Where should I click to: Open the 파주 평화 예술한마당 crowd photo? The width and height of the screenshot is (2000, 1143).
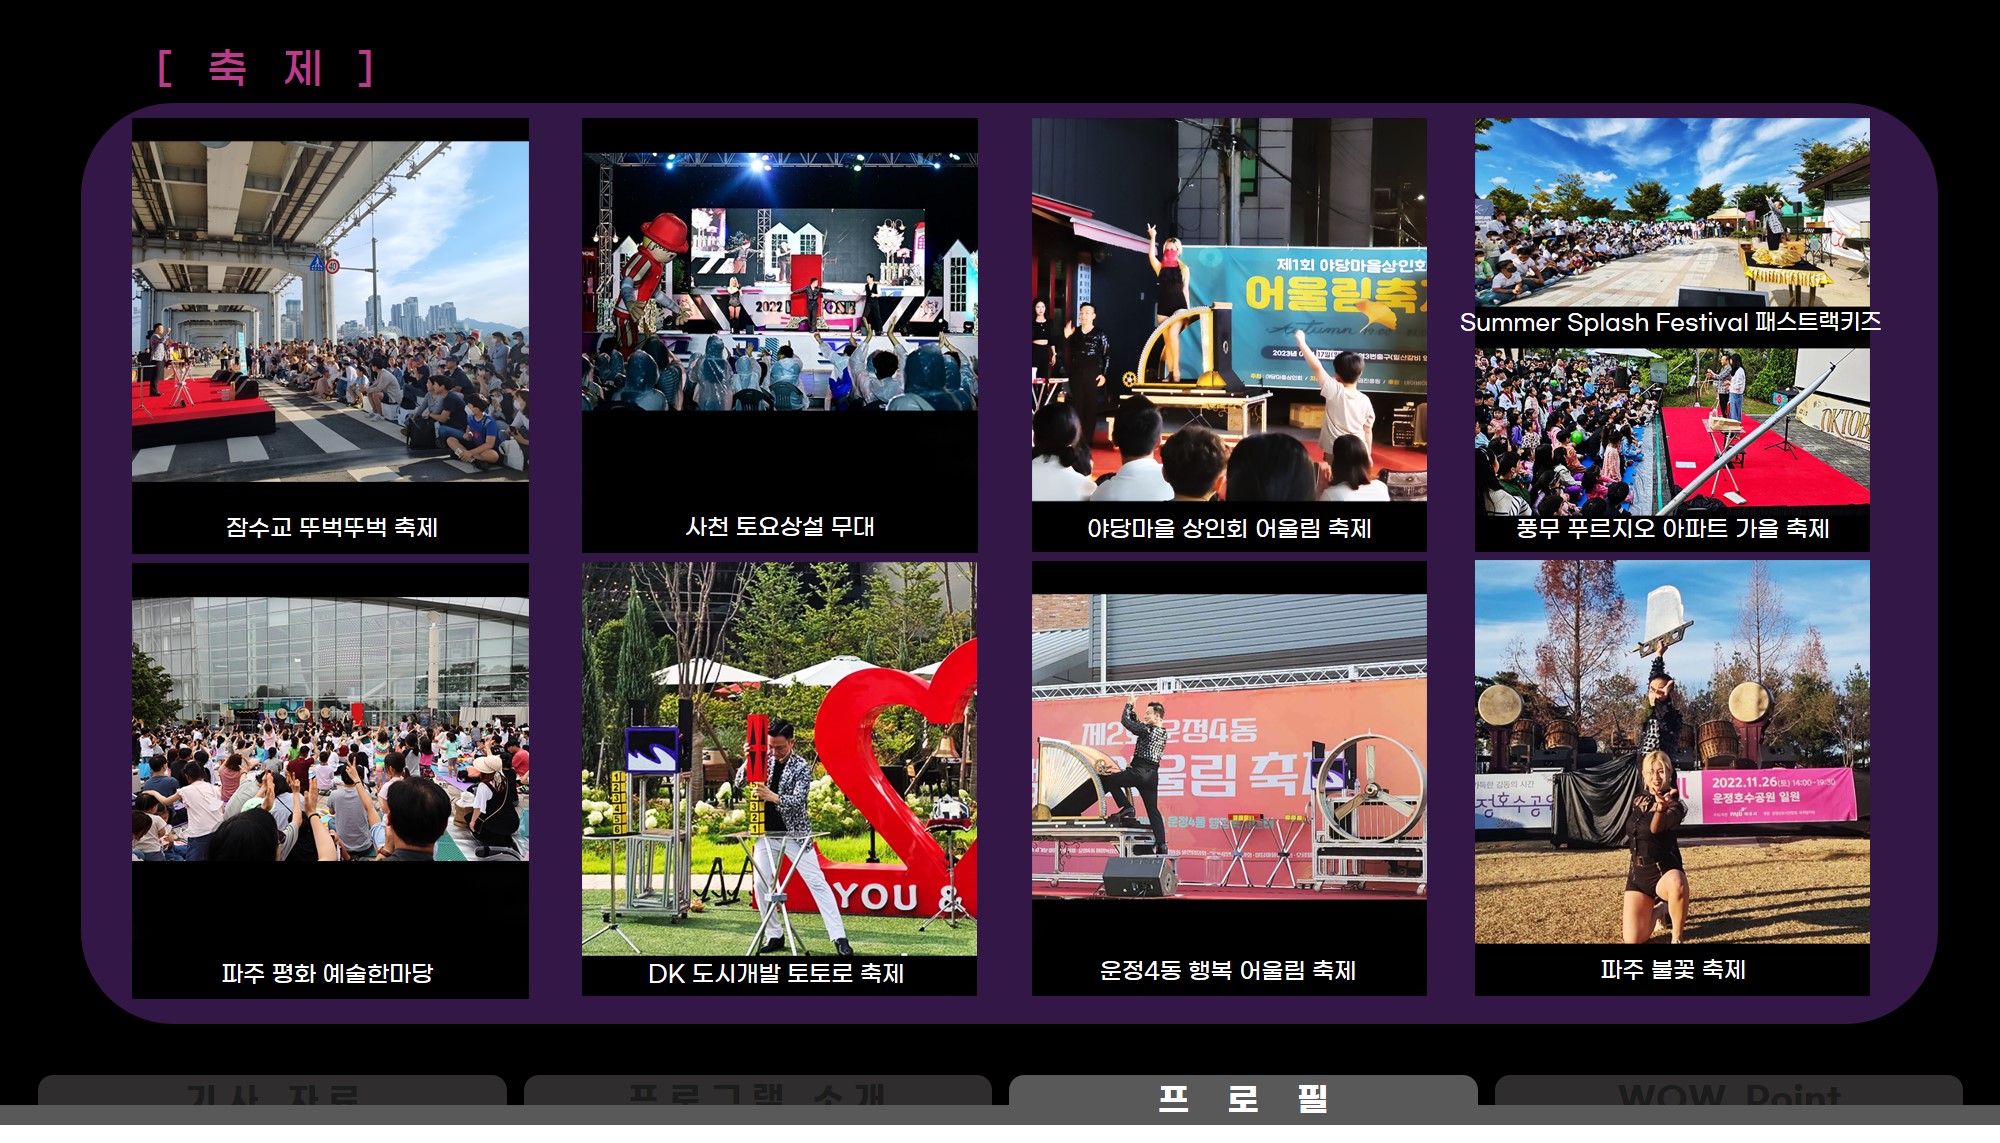pyautogui.click(x=330, y=729)
